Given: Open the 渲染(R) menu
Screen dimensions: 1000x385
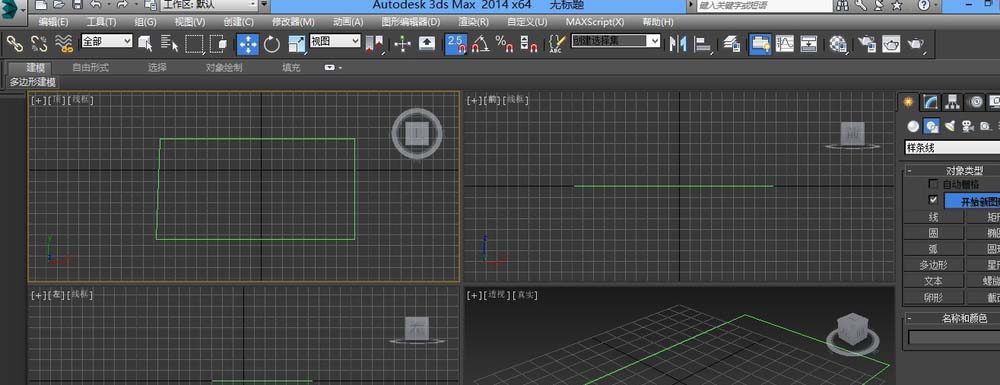Looking at the screenshot, I should (x=474, y=22).
